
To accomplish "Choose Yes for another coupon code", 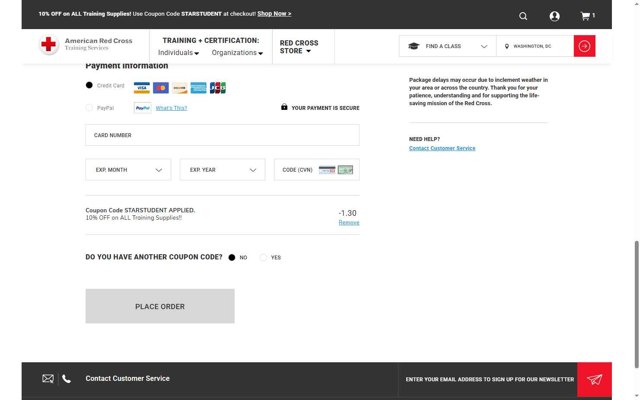I will (263, 257).
